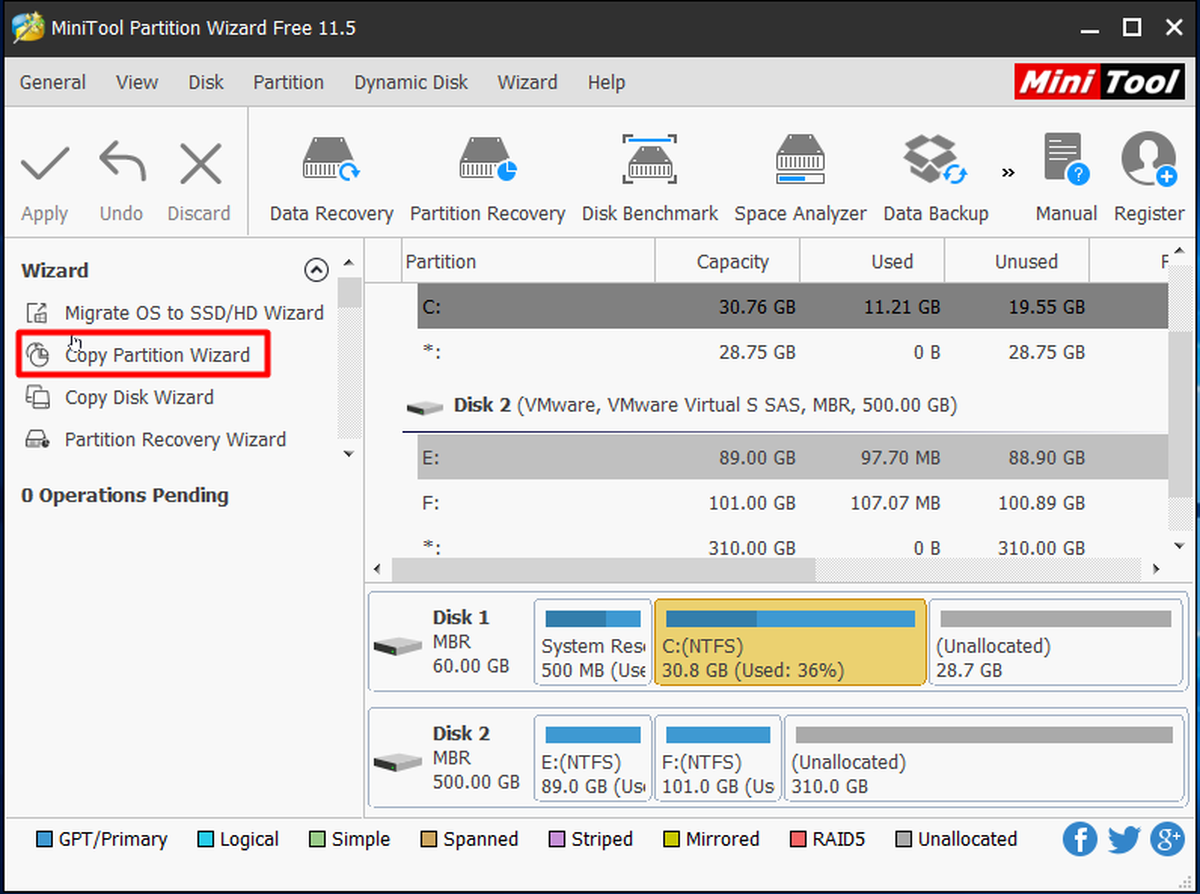The width and height of the screenshot is (1200, 894).
Task: Open the General menu
Action: coord(53,82)
